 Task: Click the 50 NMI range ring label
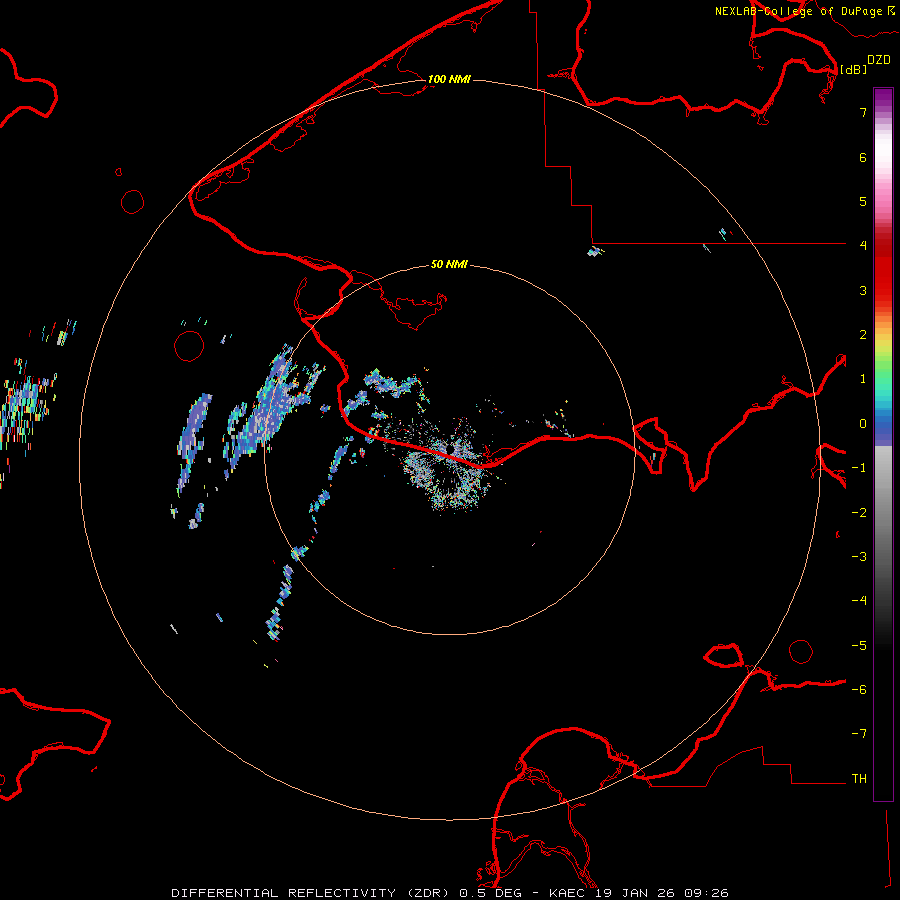point(449,264)
